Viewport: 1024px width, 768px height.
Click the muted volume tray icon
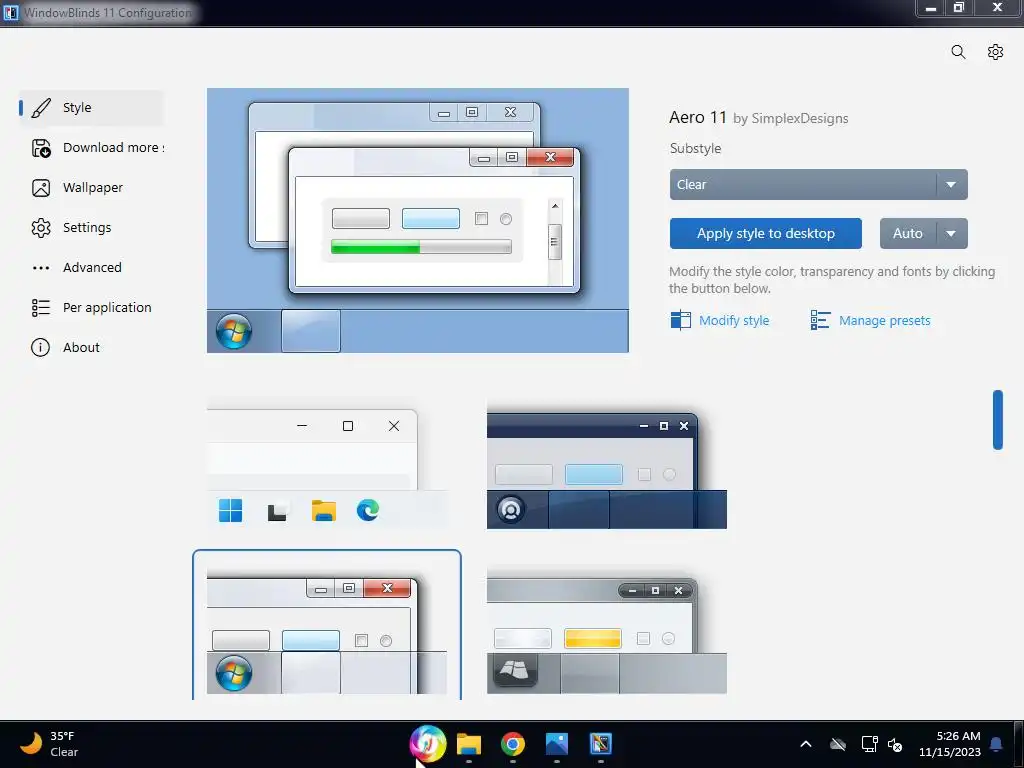click(x=895, y=744)
